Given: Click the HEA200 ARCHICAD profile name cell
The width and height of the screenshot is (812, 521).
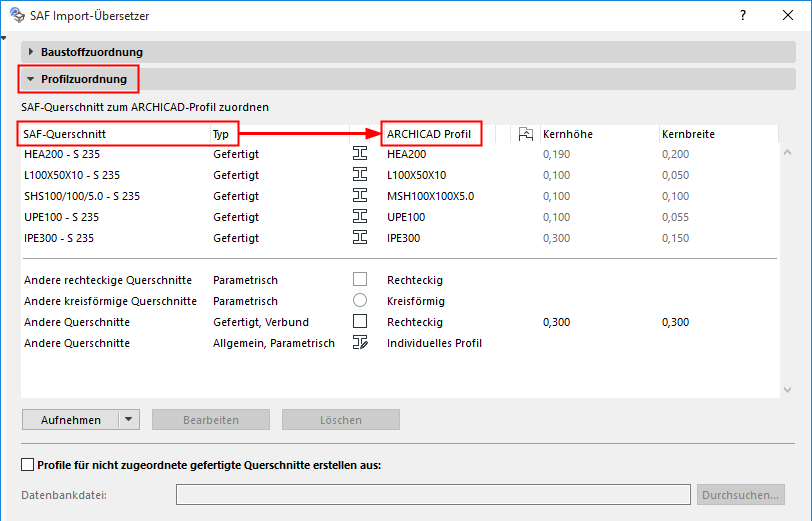Looking at the screenshot, I should pyautogui.click(x=406, y=154).
